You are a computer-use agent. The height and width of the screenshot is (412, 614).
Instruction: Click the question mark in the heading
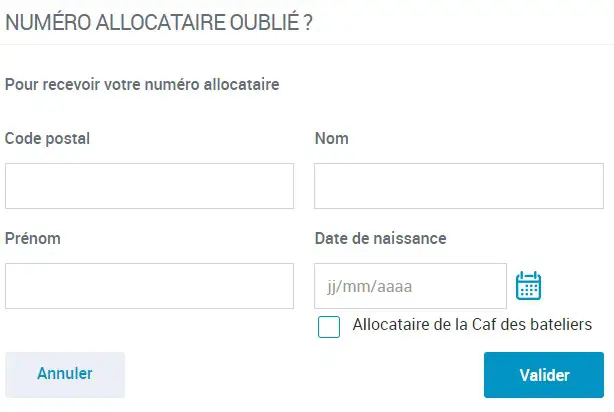pyautogui.click(x=308, y=22)
